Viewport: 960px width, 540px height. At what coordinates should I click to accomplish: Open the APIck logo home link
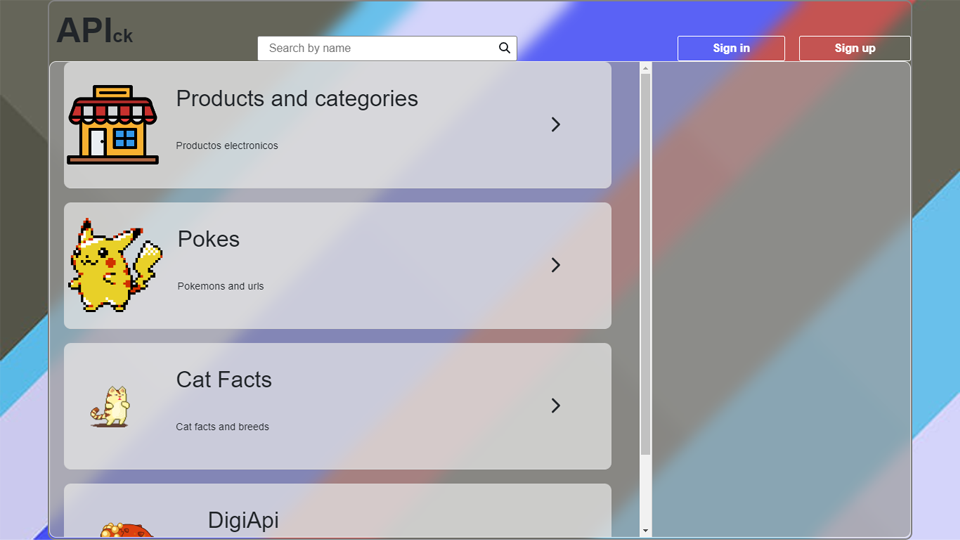pyautogui.click(x=94, y=31)
